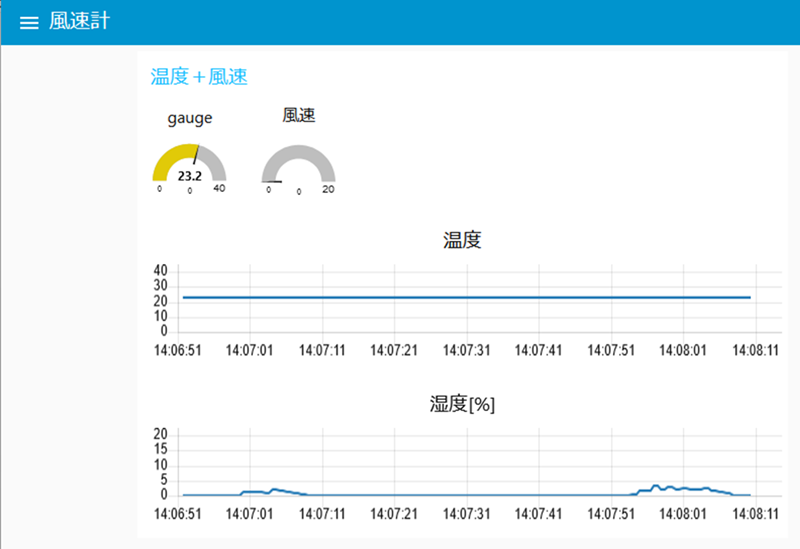Click the flat blue temperature chart line
The image size is (800, 549).
465,297
